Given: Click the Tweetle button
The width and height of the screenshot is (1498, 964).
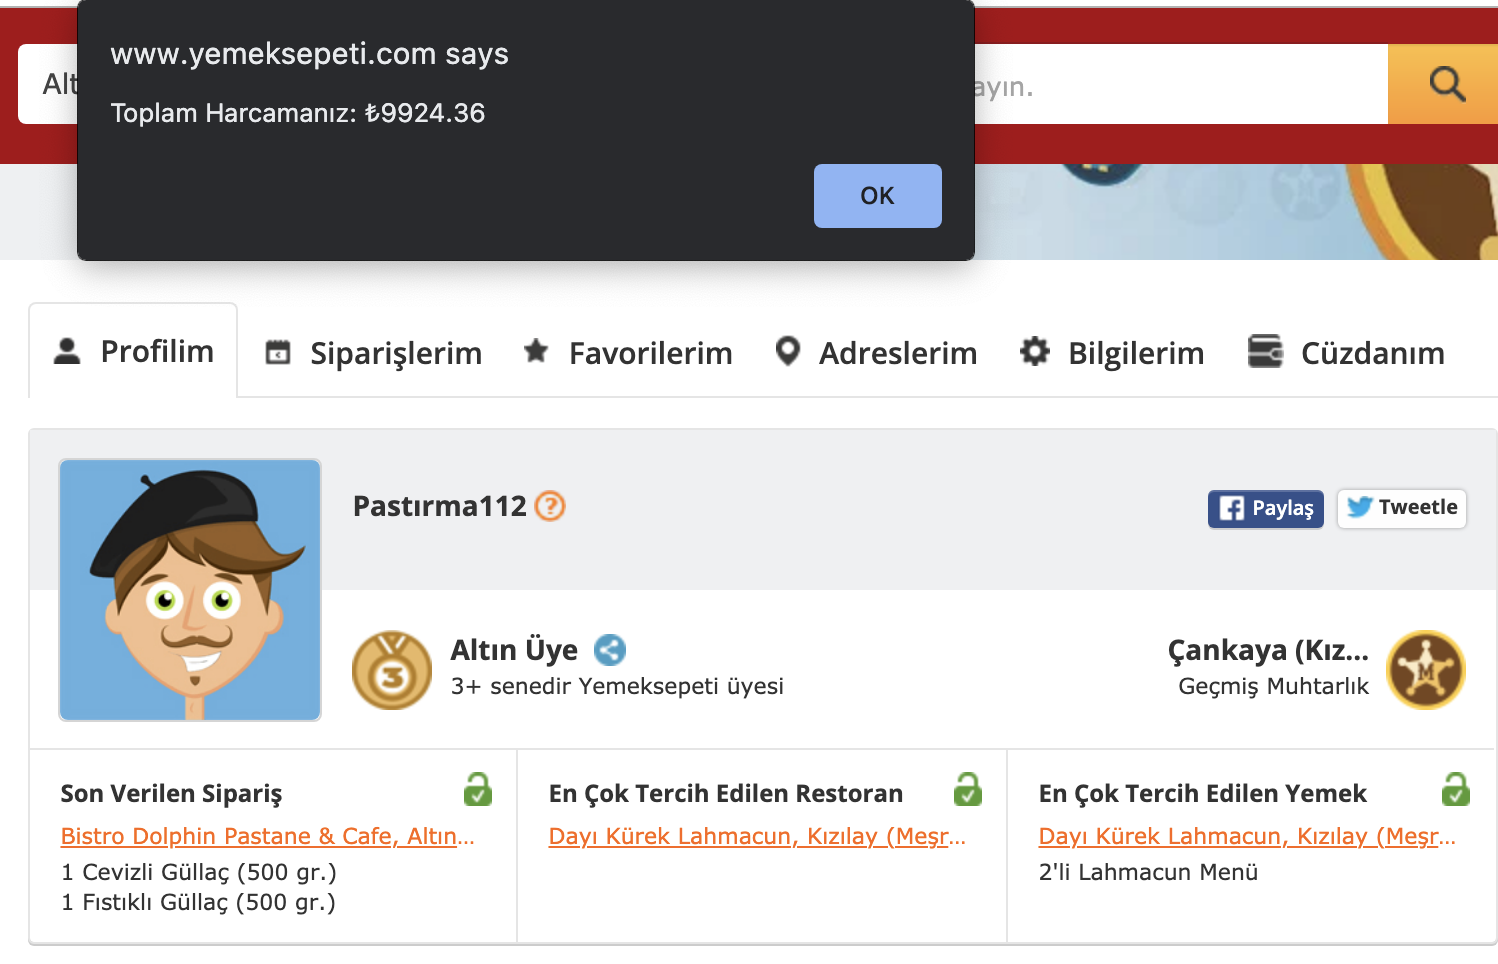Looking at the screenshot, I should pyautogui.click(x=1402, y=508).
